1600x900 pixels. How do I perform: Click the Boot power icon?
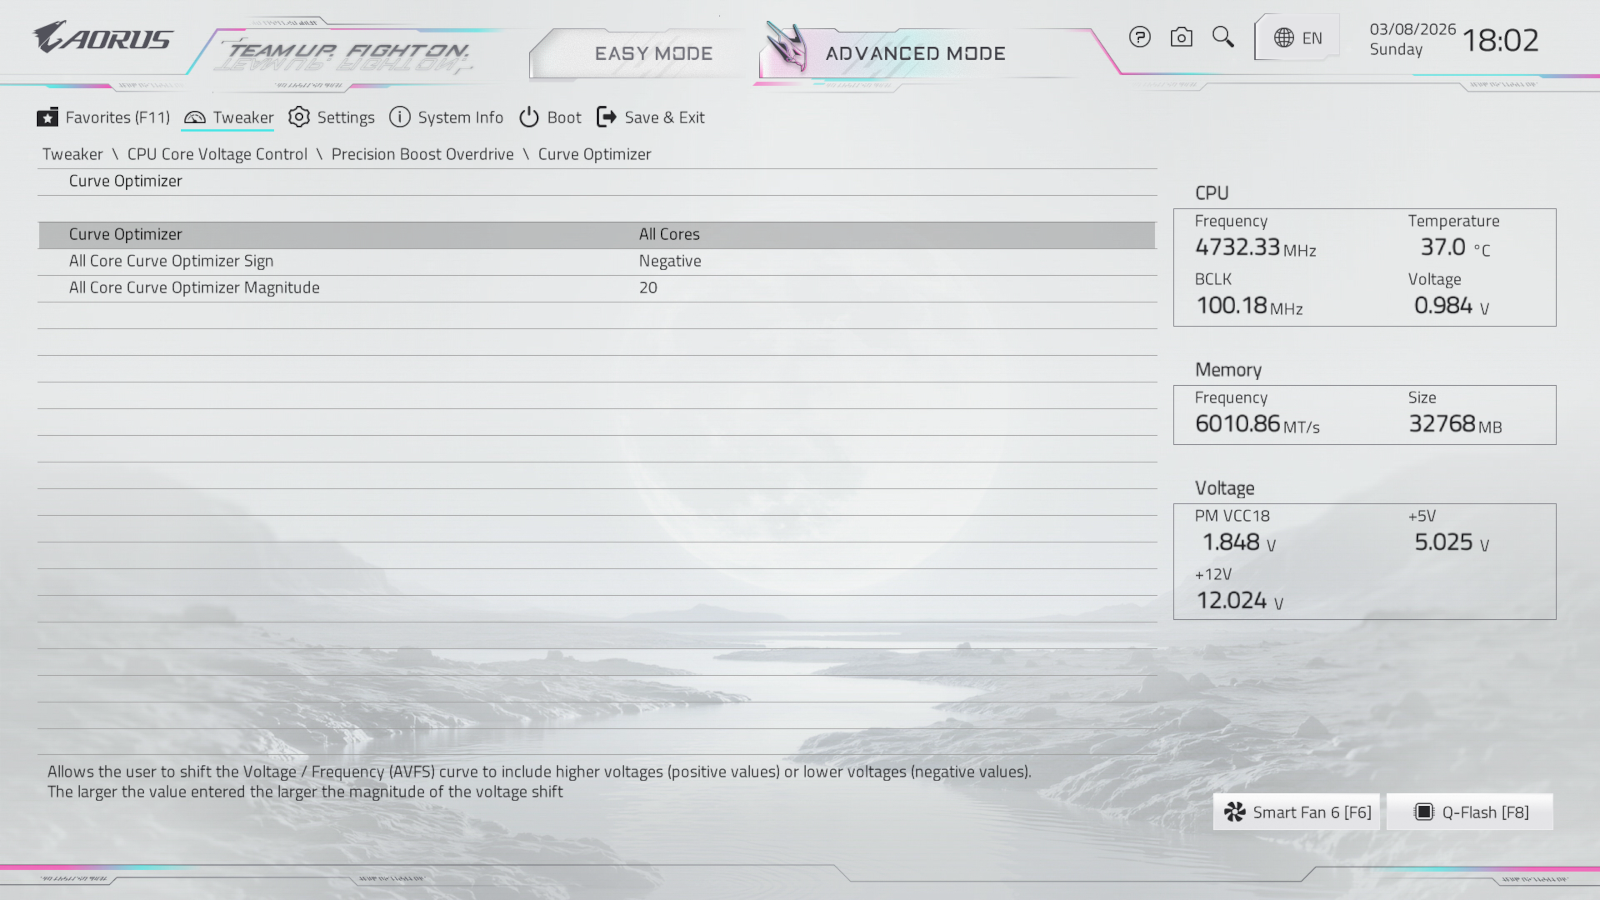[x=529, y=117]
